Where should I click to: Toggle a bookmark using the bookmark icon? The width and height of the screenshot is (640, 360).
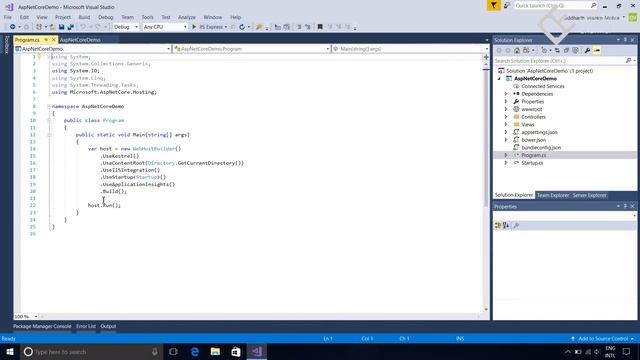click(320, 27)
